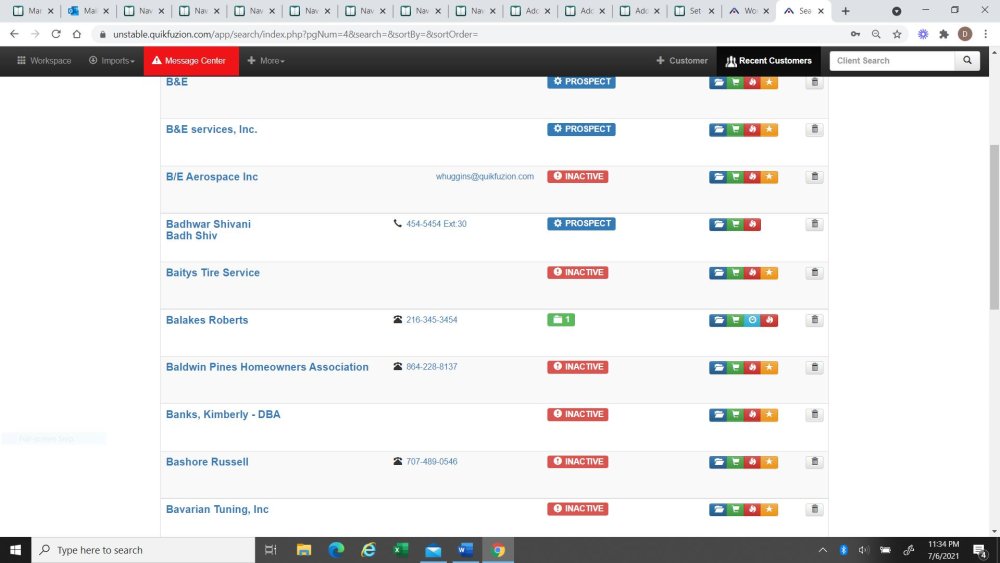Open Word from the taskbar

coord(466,550)
